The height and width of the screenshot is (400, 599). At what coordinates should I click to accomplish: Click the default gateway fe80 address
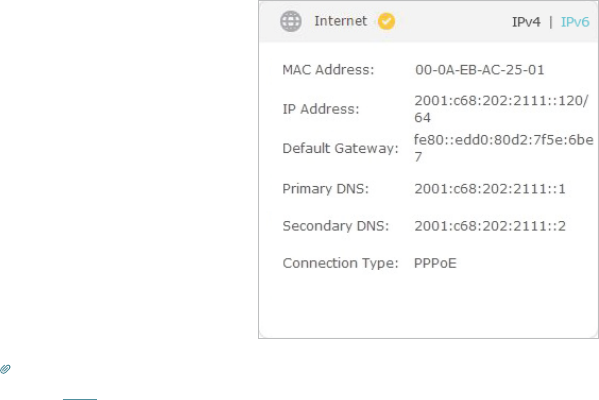pos(504,148)
